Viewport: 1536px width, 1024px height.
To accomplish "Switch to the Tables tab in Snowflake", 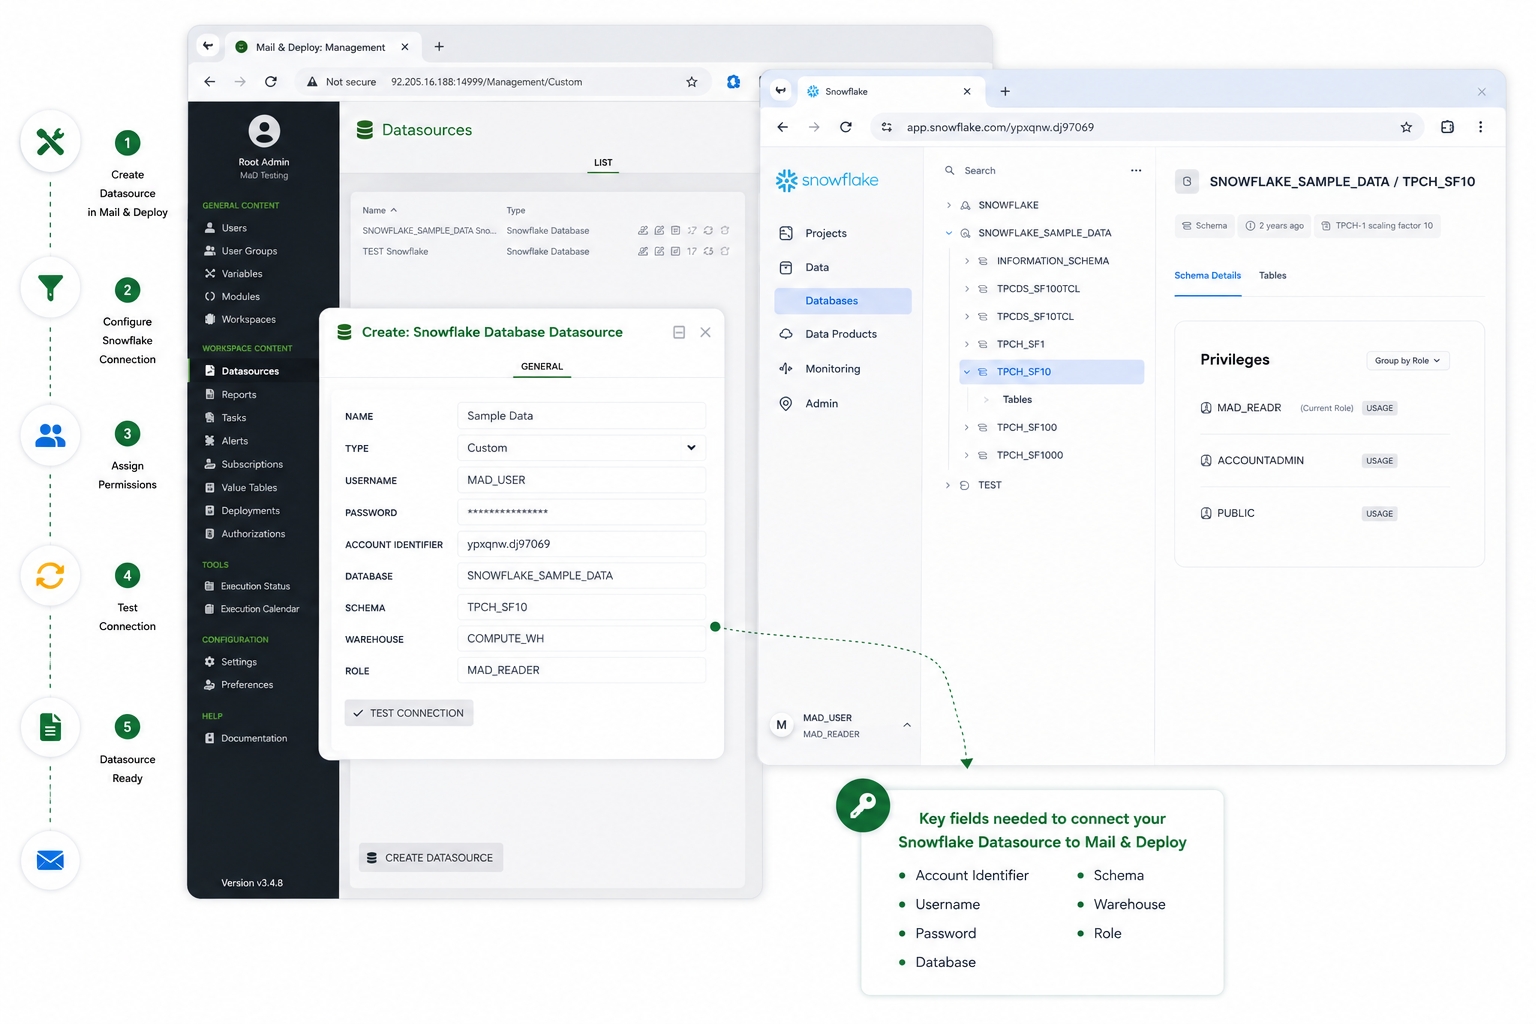I will tap(1273, 276).
